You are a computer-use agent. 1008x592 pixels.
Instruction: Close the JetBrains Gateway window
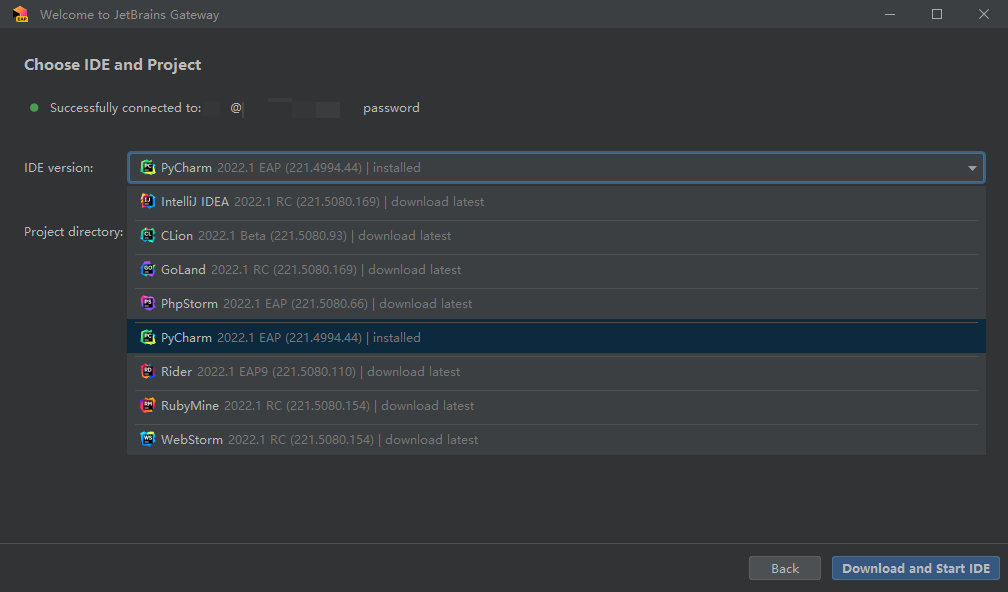[x=984, y=14]
